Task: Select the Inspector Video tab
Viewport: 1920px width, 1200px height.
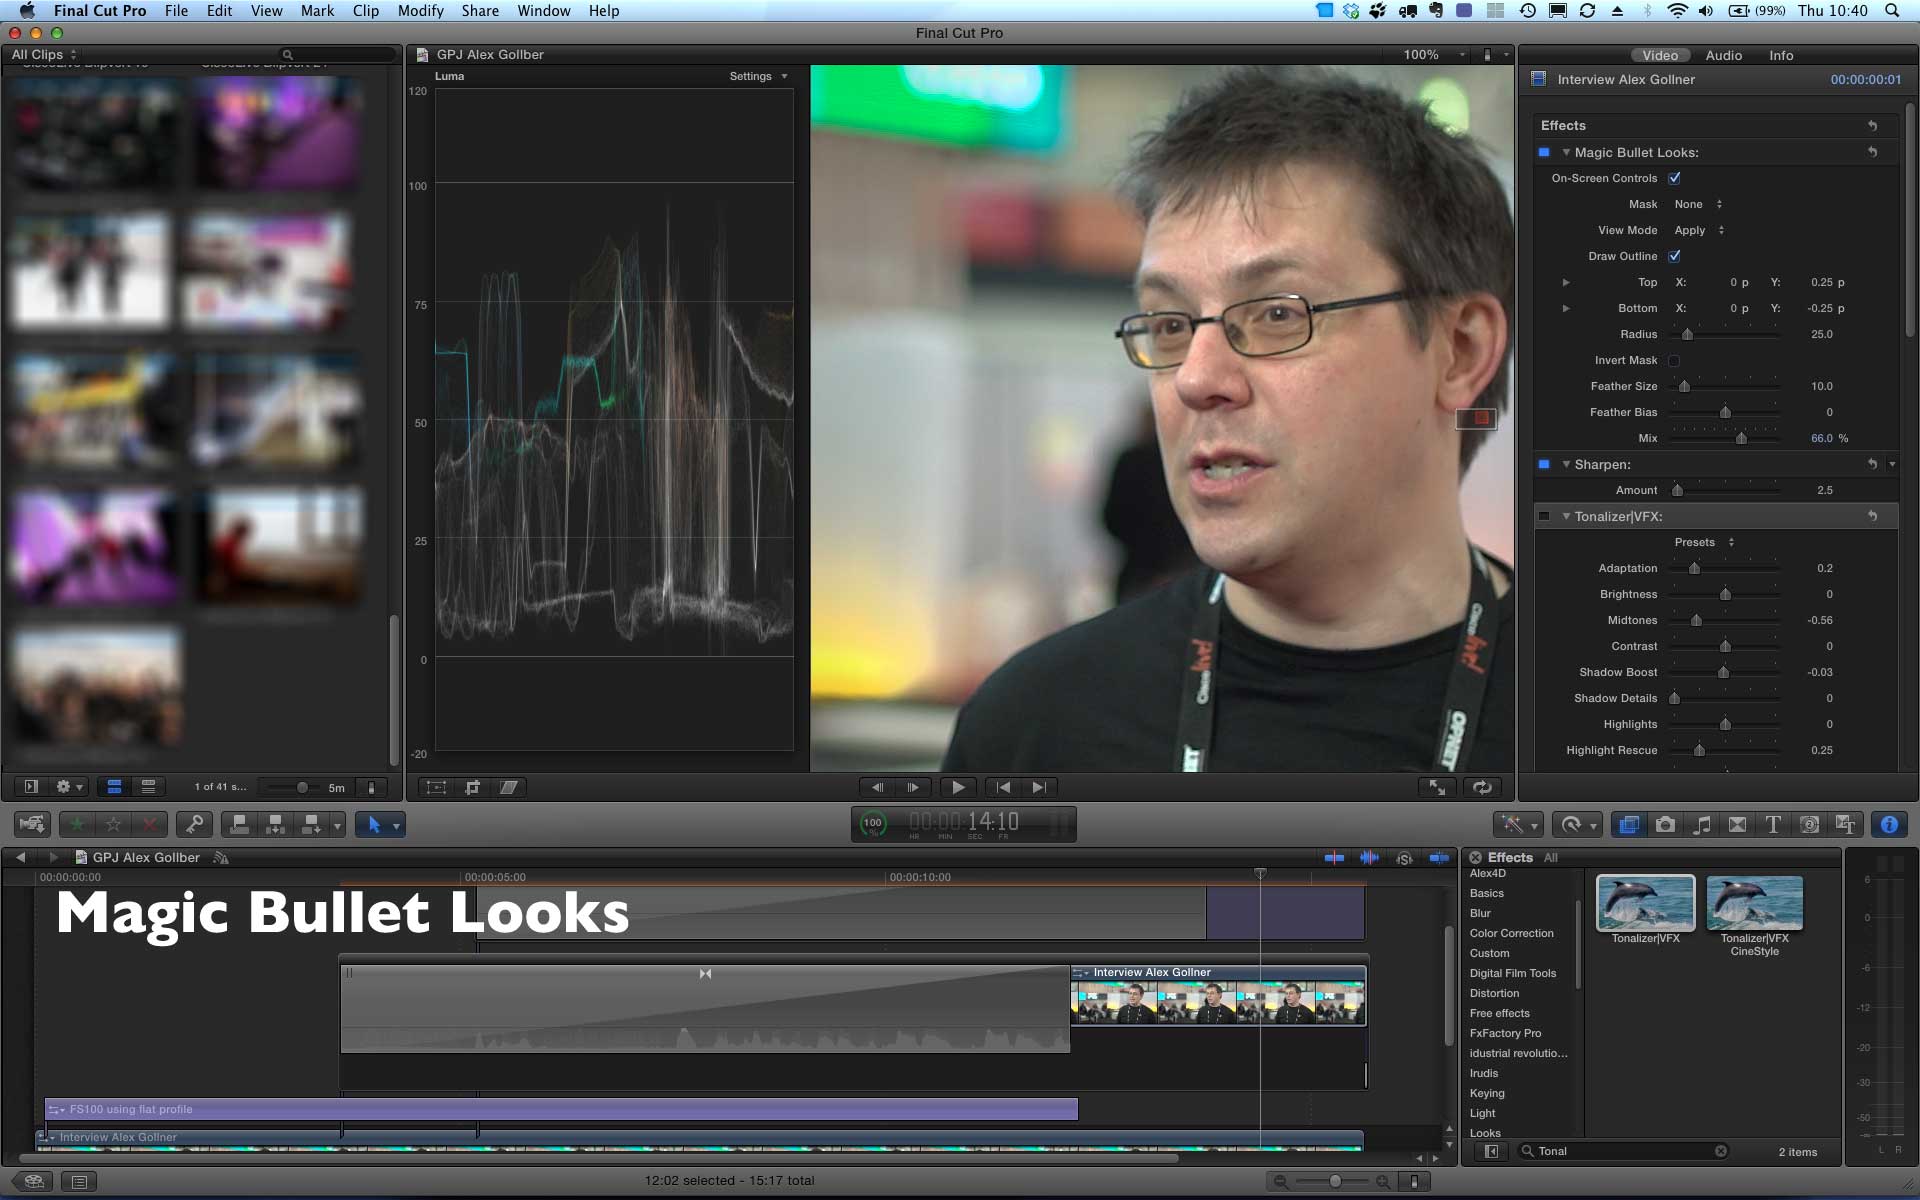Action: coord(1660,56)
